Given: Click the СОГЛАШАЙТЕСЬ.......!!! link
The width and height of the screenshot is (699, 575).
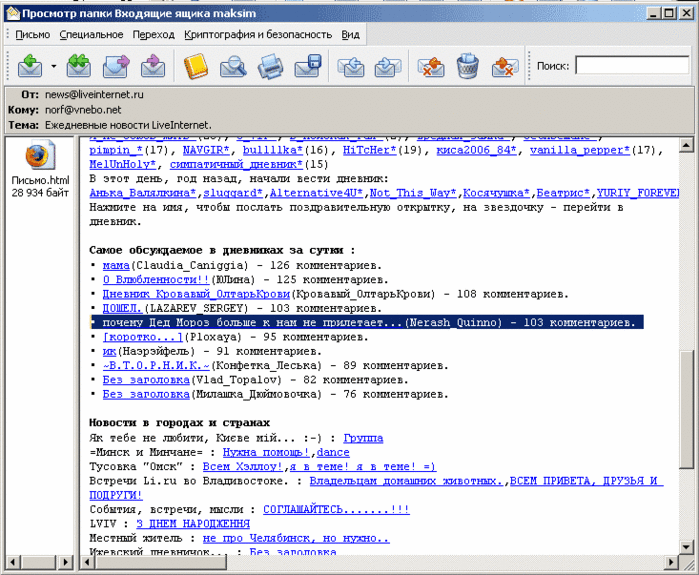Looking at the screenshot, I should click(336, 509).
